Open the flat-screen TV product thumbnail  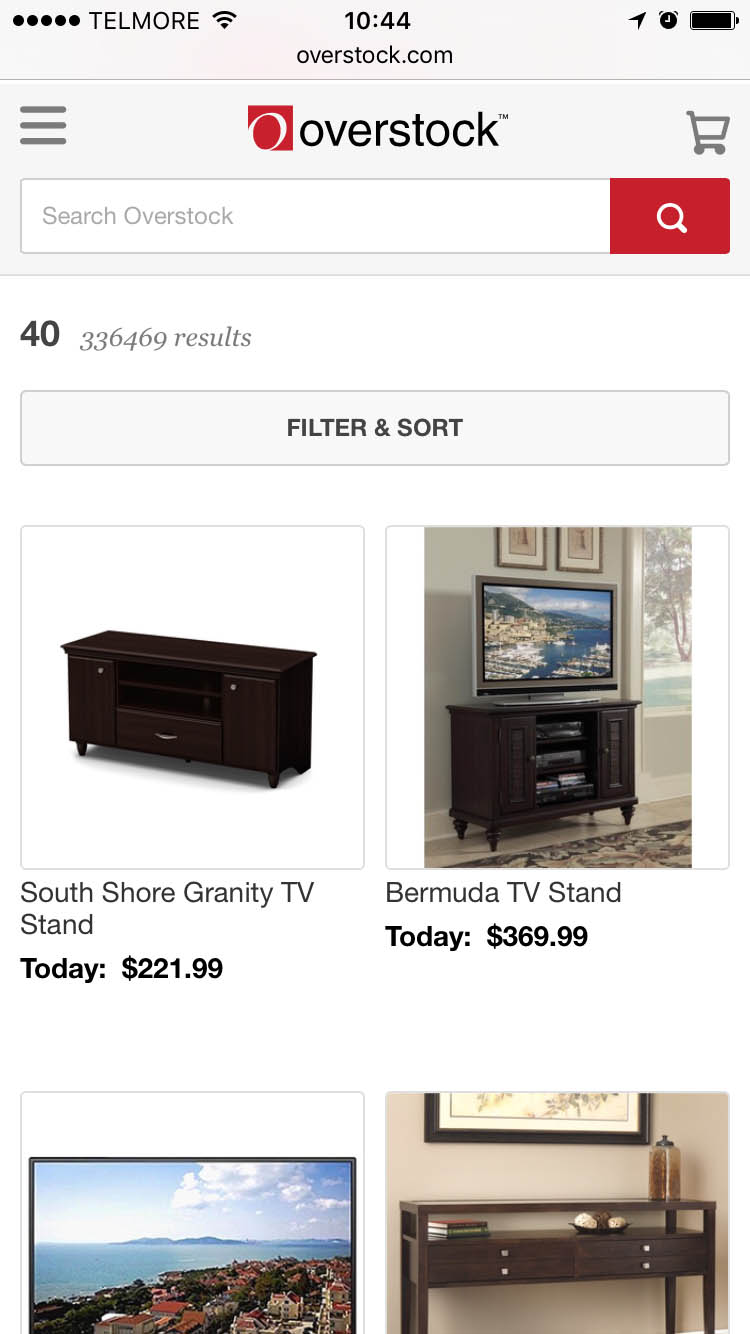[x=192, y=1215]
